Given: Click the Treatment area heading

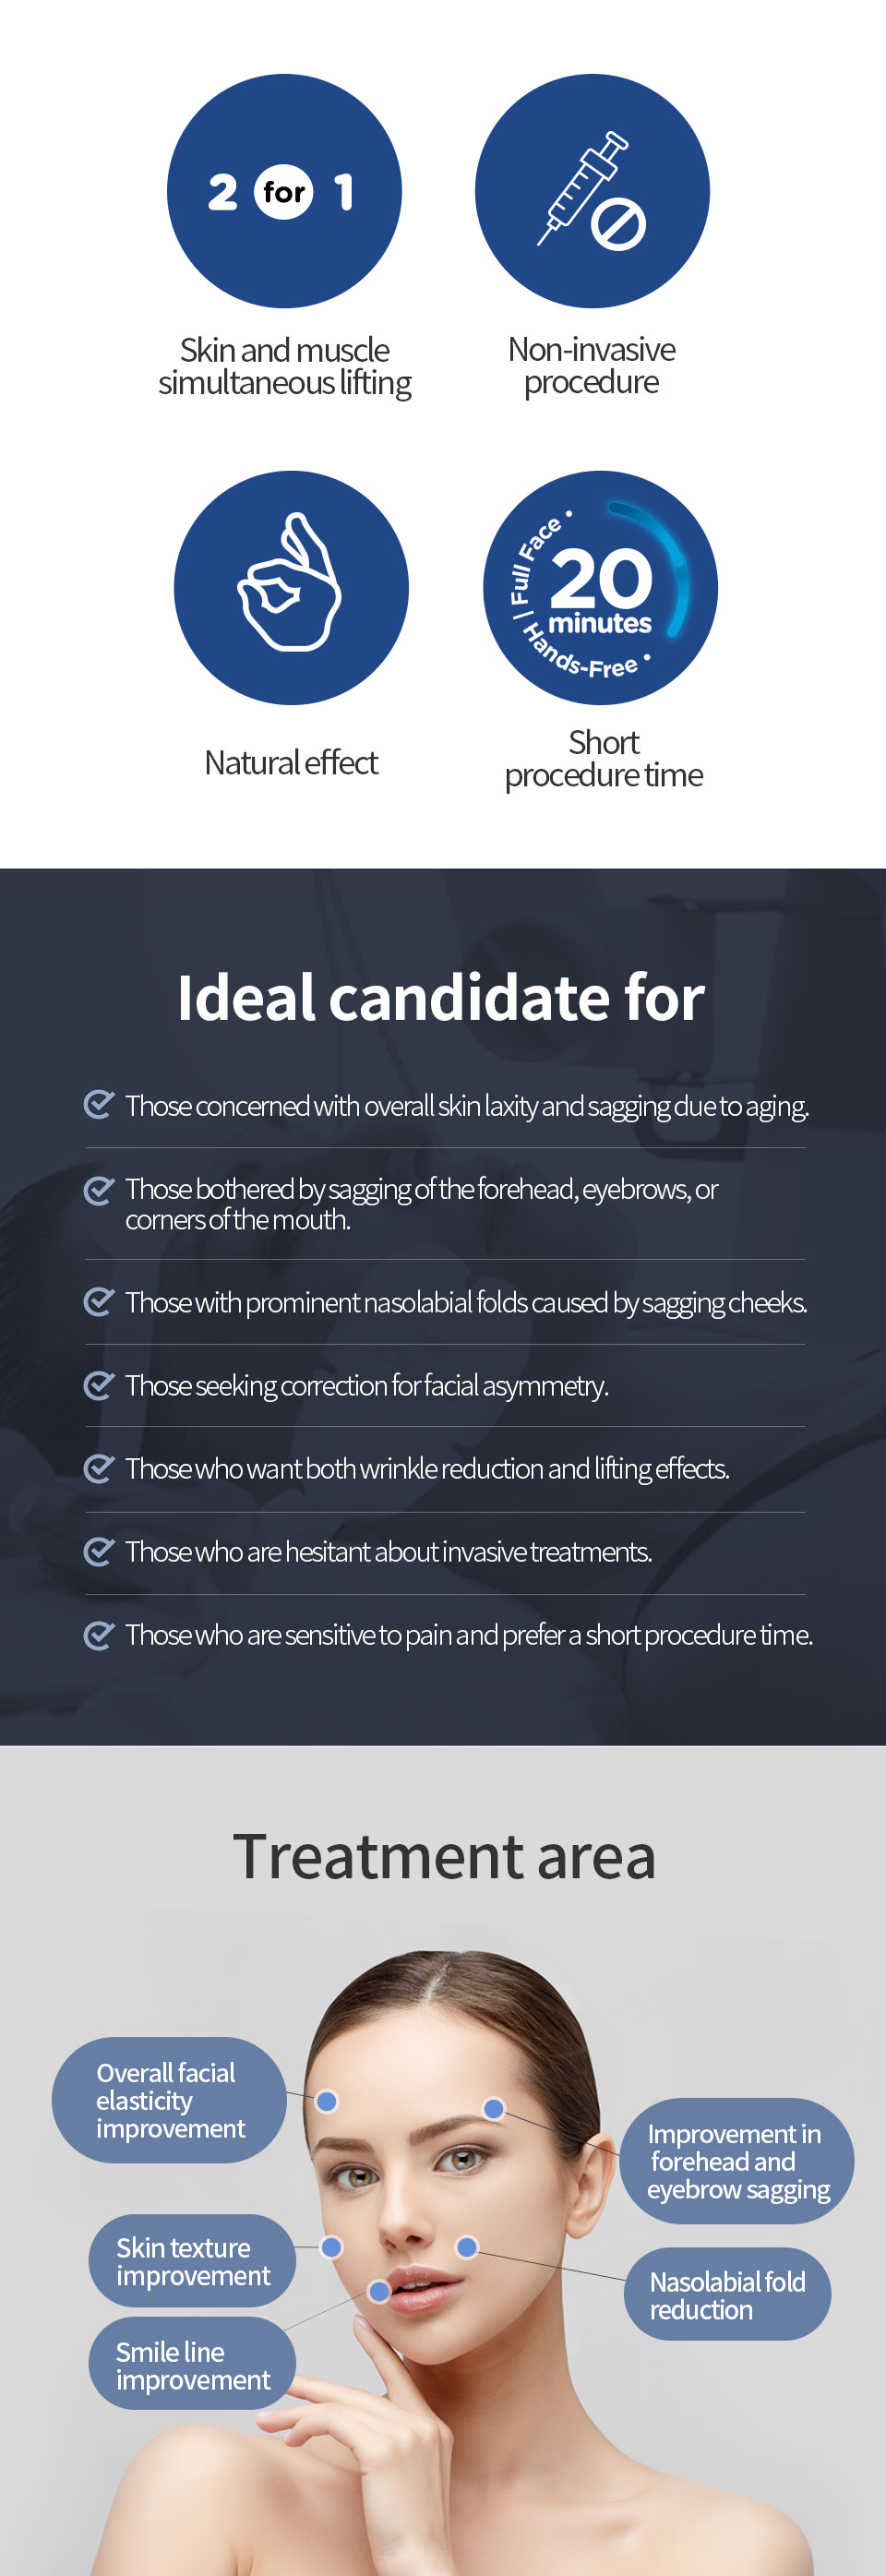Looking at the screenshot, I should point(444,1857).
